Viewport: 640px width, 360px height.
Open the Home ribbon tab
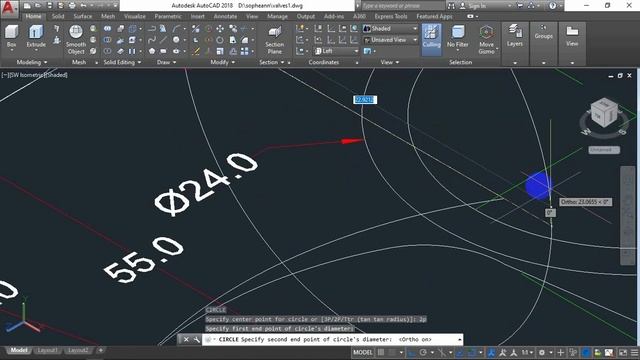(33, 16)
